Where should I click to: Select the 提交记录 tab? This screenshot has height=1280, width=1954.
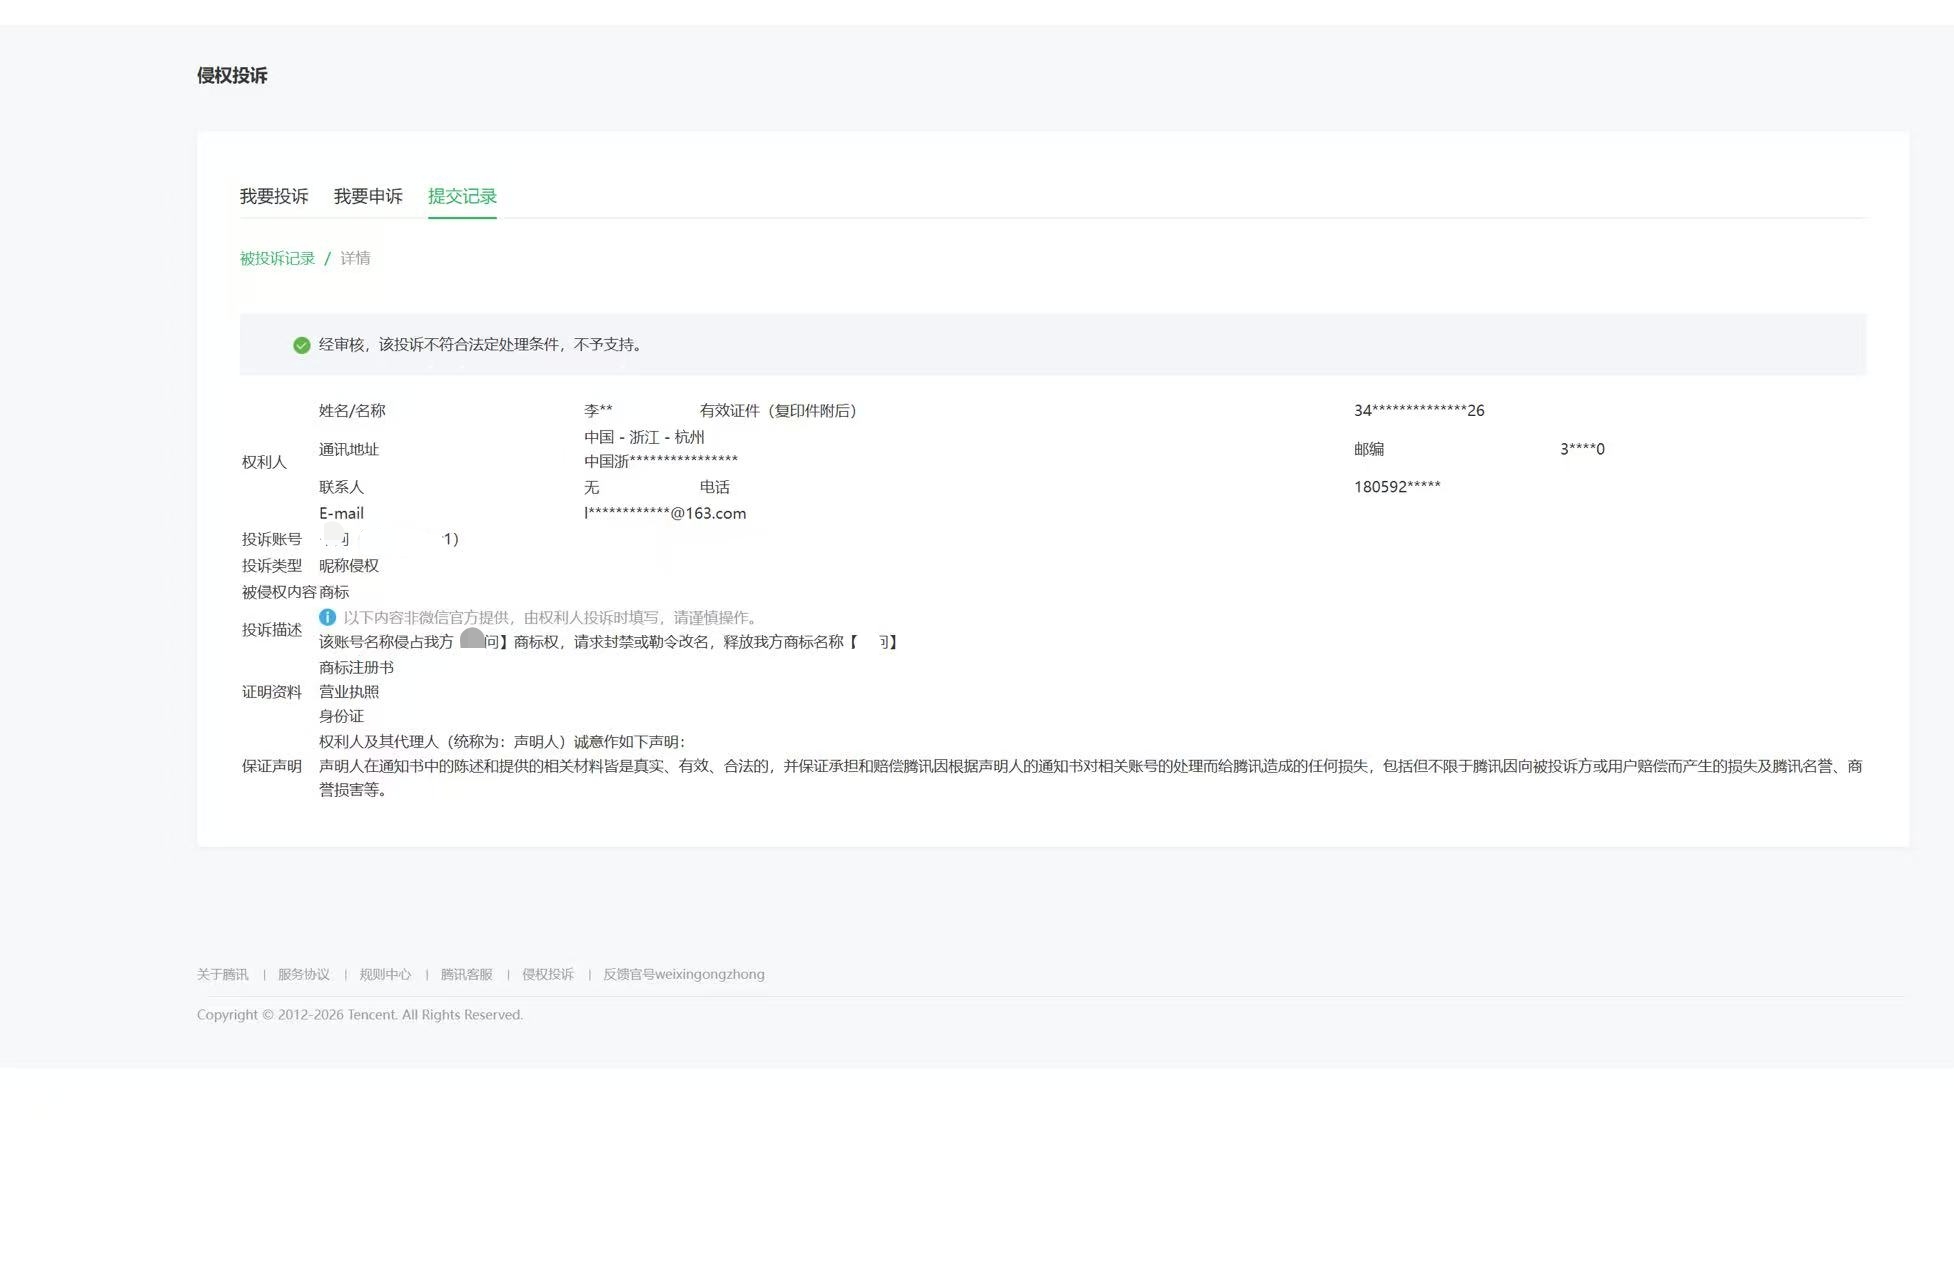[x=462, y=196]
